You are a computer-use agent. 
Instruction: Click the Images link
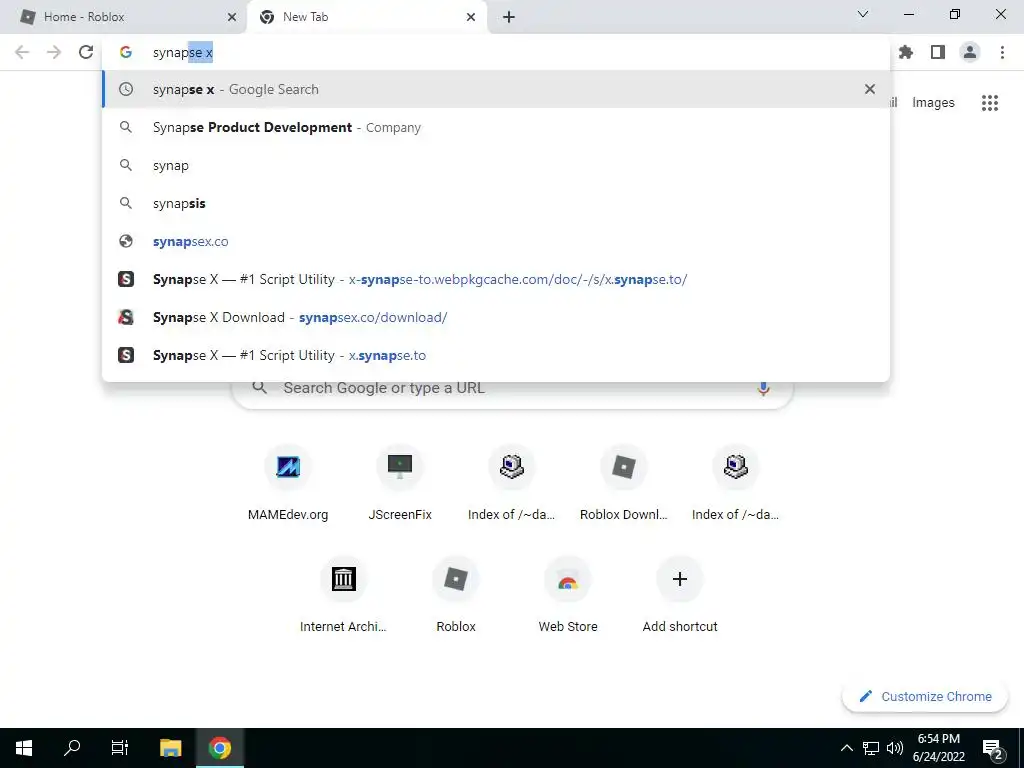933,103
